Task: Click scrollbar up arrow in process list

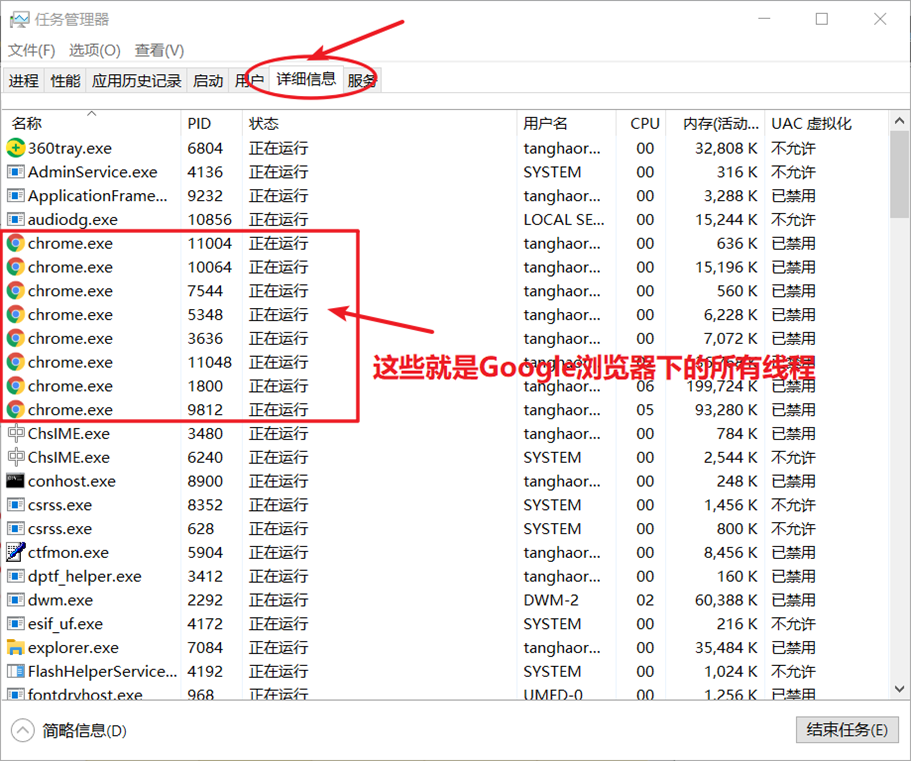Action: click(x=899, y=121)
